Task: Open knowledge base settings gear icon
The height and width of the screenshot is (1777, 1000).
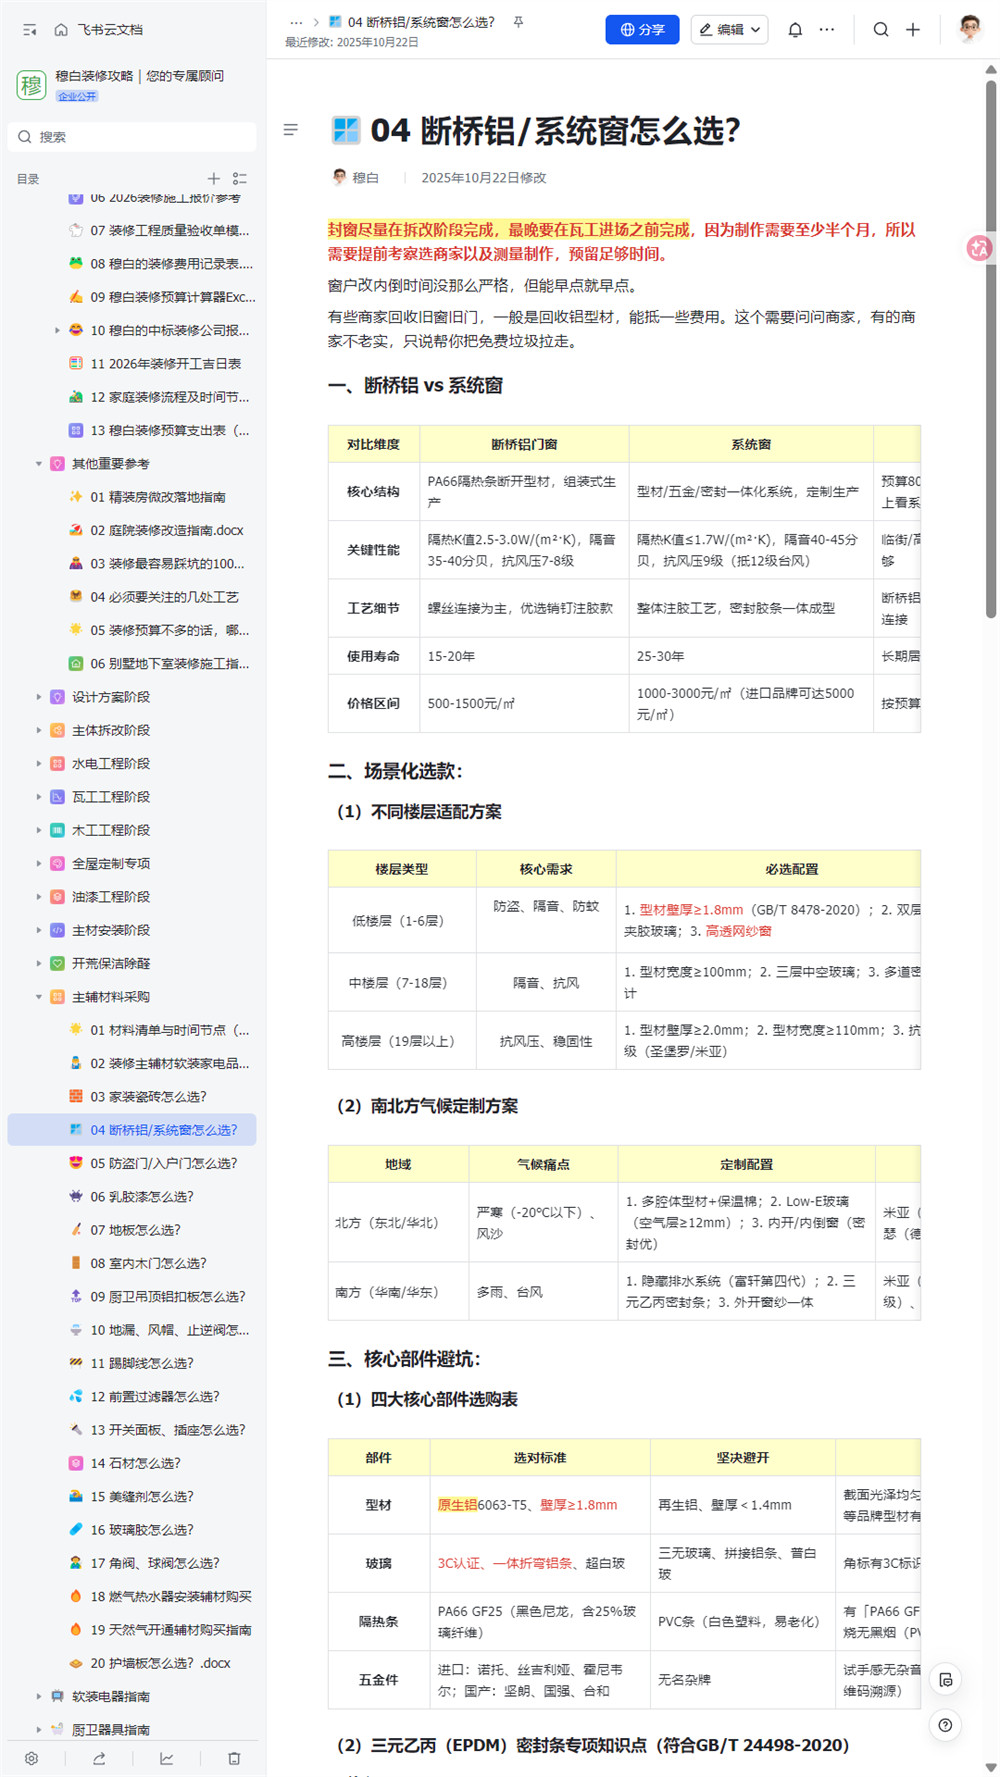Action: [x=31, y=1758]
